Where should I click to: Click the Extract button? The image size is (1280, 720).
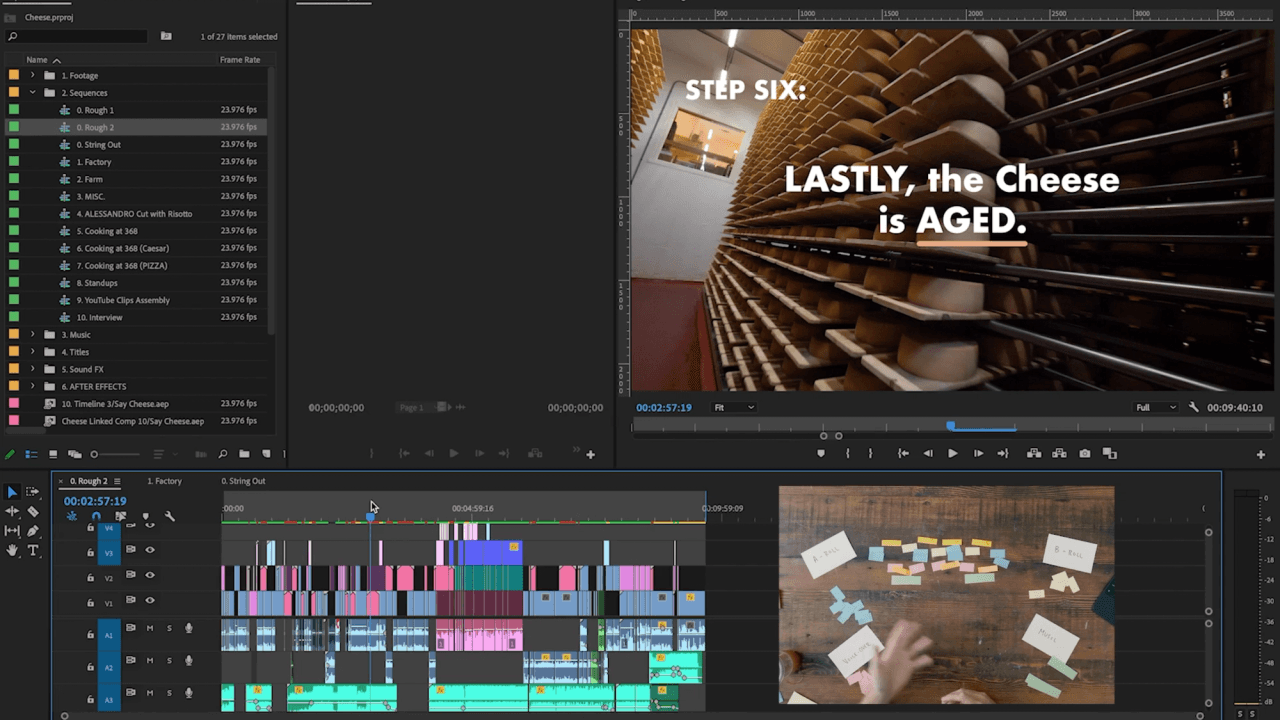pos(1059,453)
